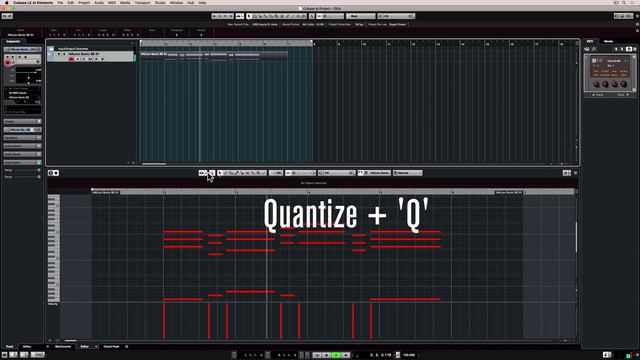Open the Studio menu
Image resolution: width=640 pixels, height=360 pixels.
click(x=160, y=2)
